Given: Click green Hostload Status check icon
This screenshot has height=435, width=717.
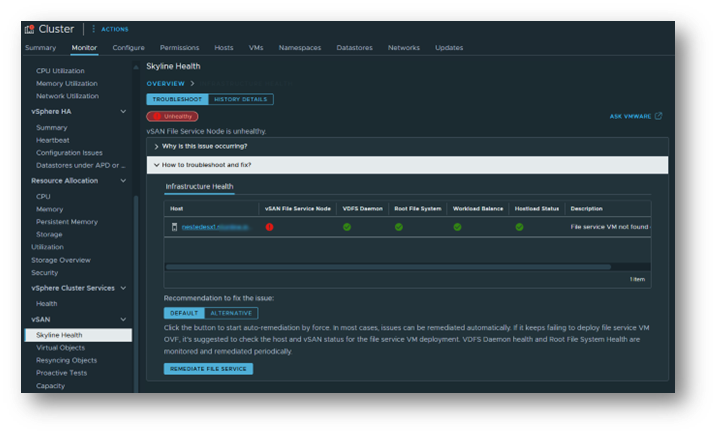Looking at the screenshot, I should 519,227.
